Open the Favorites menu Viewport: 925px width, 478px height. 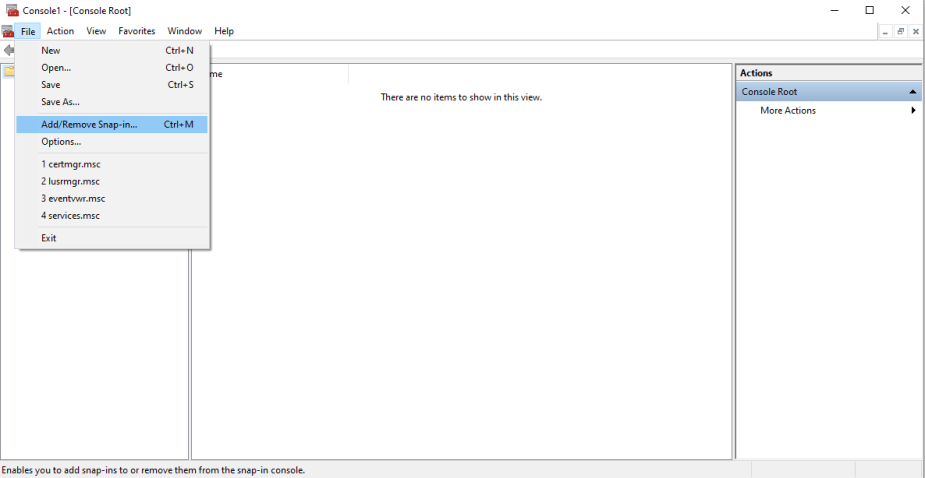(136, 31)
